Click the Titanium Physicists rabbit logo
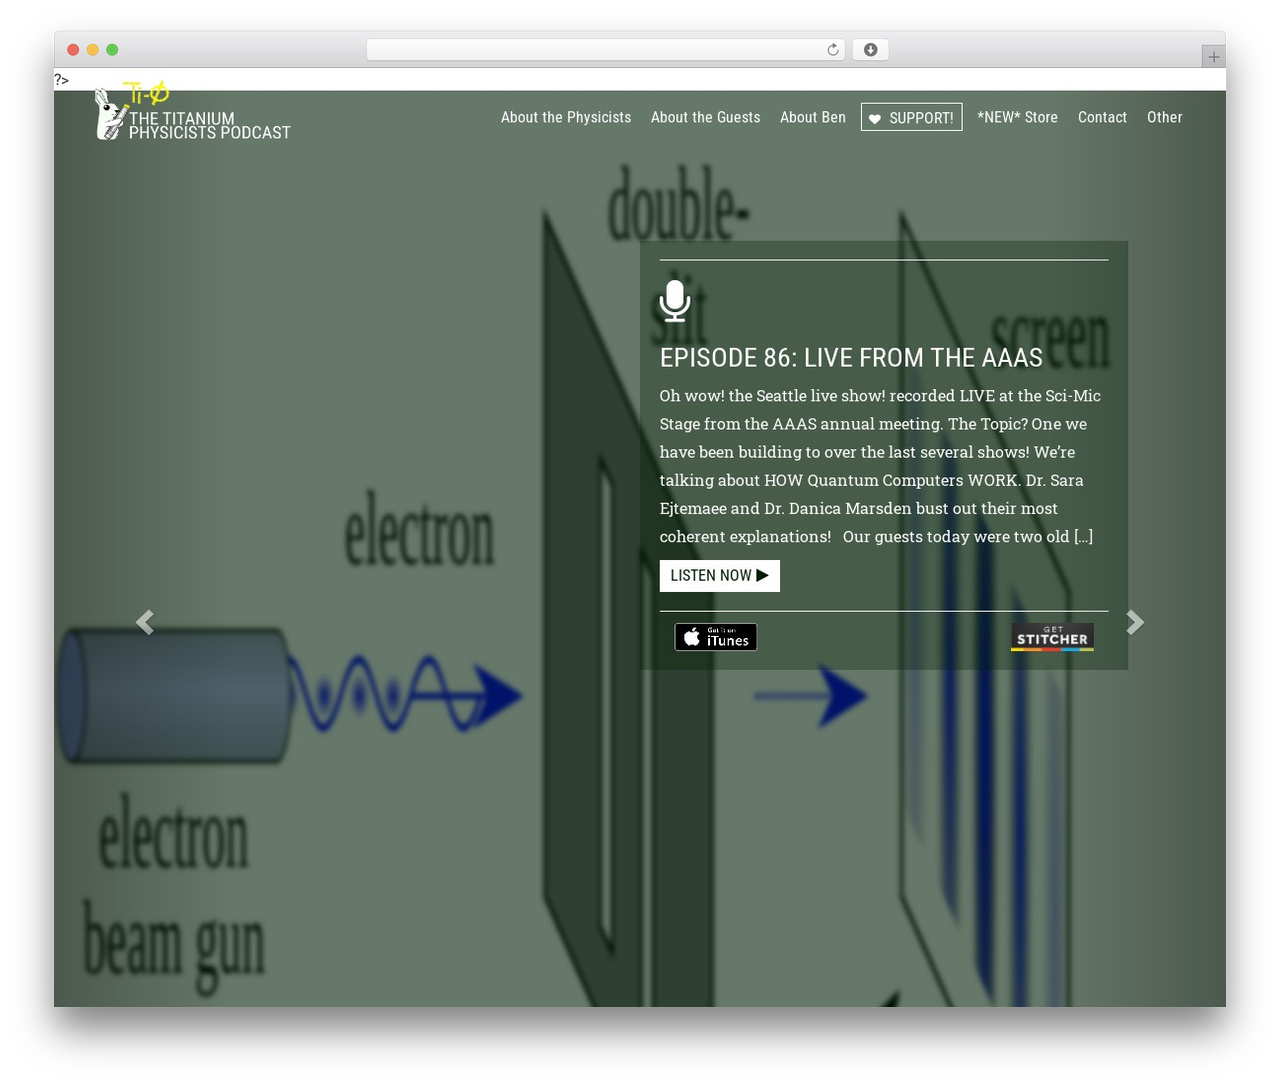The width and height of the screenshot is (1280, 1084). coord(110,114)
